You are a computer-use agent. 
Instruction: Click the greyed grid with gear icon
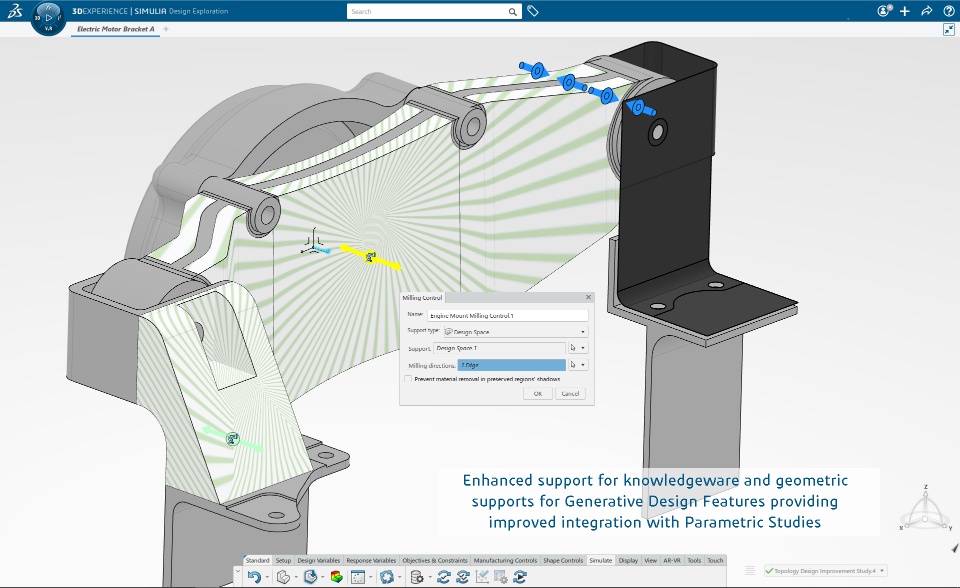click(x=501, y=577)
